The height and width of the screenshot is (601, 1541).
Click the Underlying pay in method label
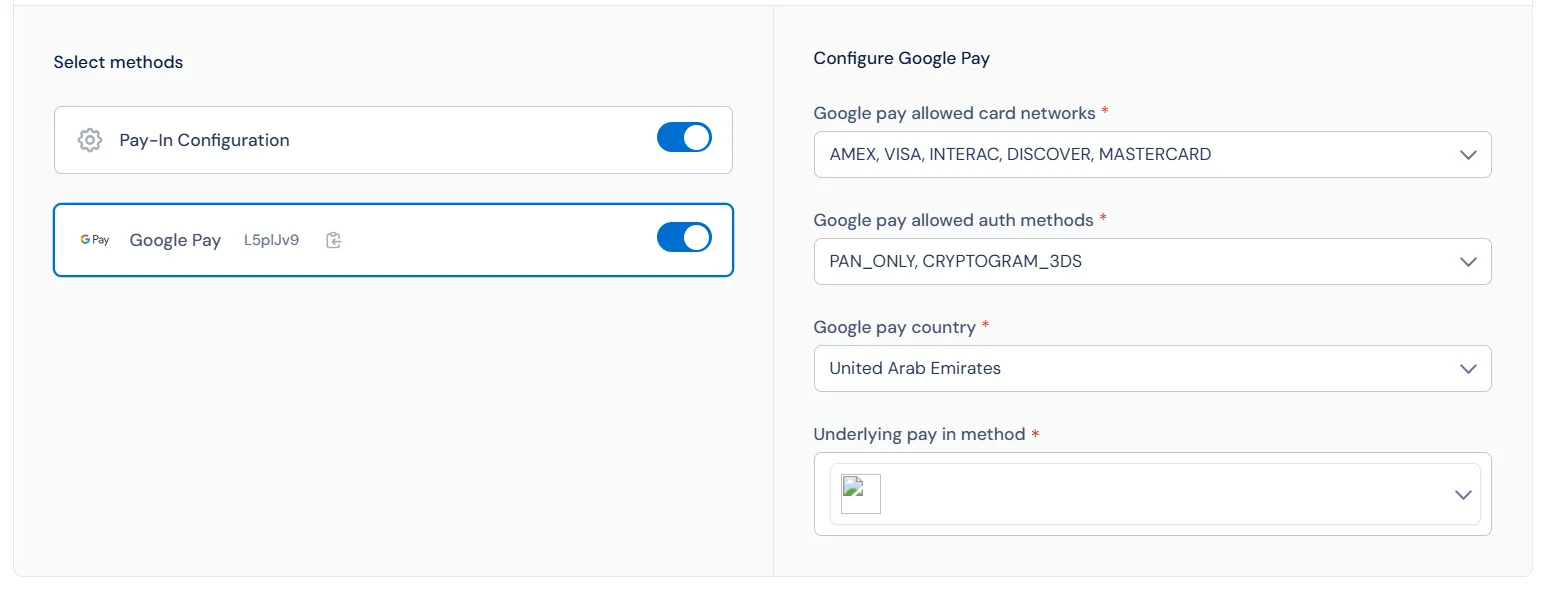click(x=919, y=434)
